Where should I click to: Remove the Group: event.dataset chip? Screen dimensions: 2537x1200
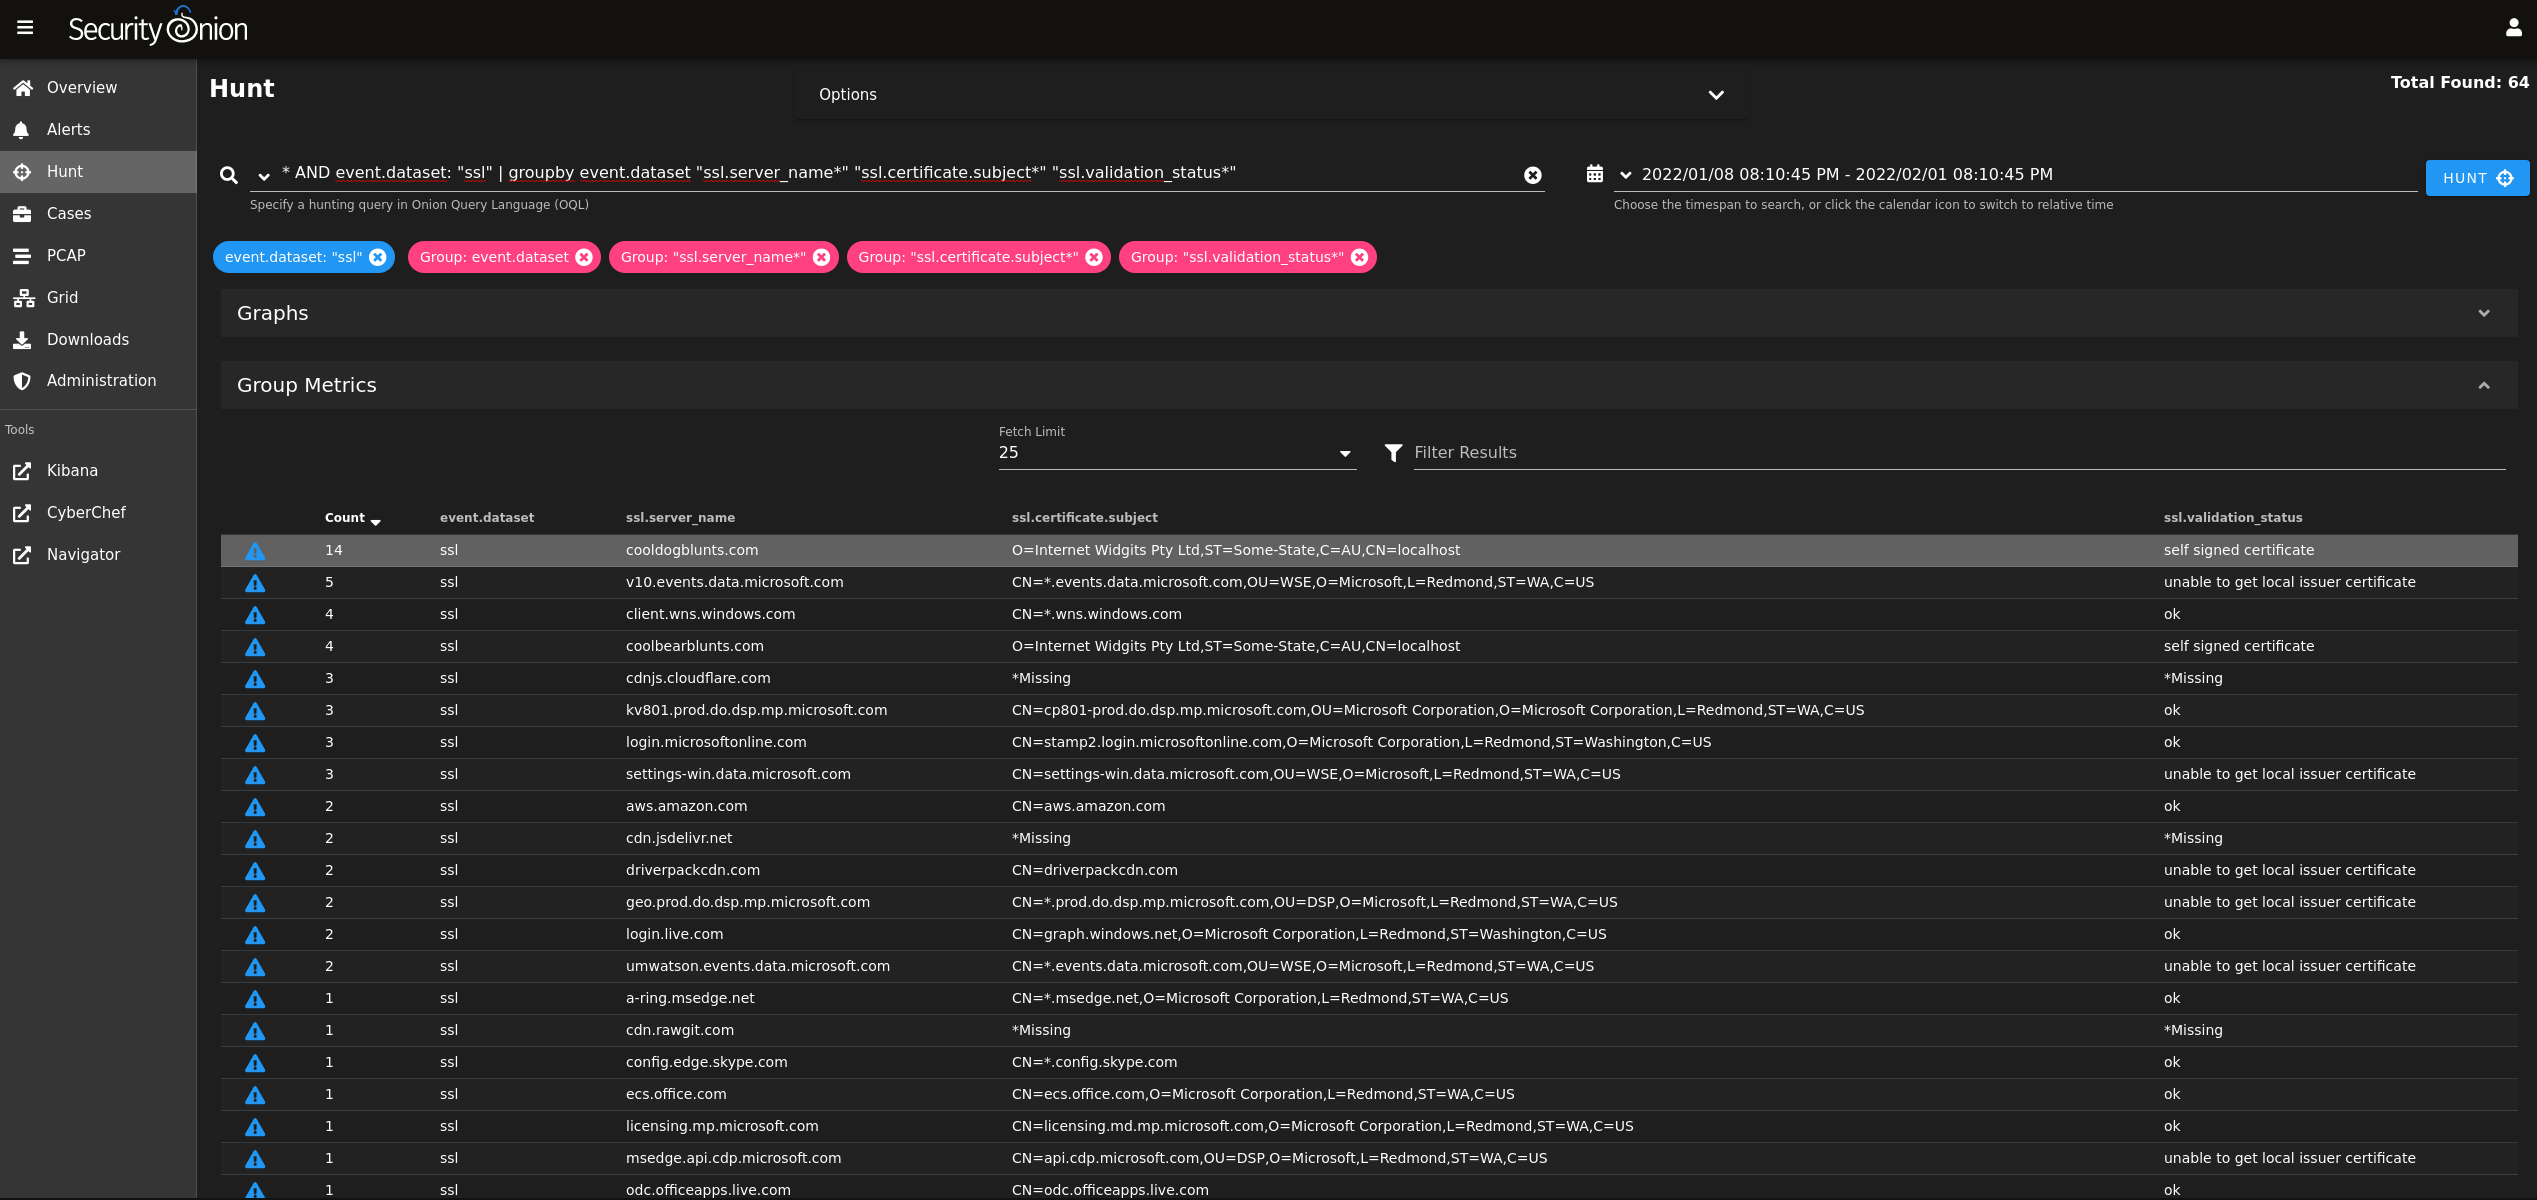tap(584, 257)
